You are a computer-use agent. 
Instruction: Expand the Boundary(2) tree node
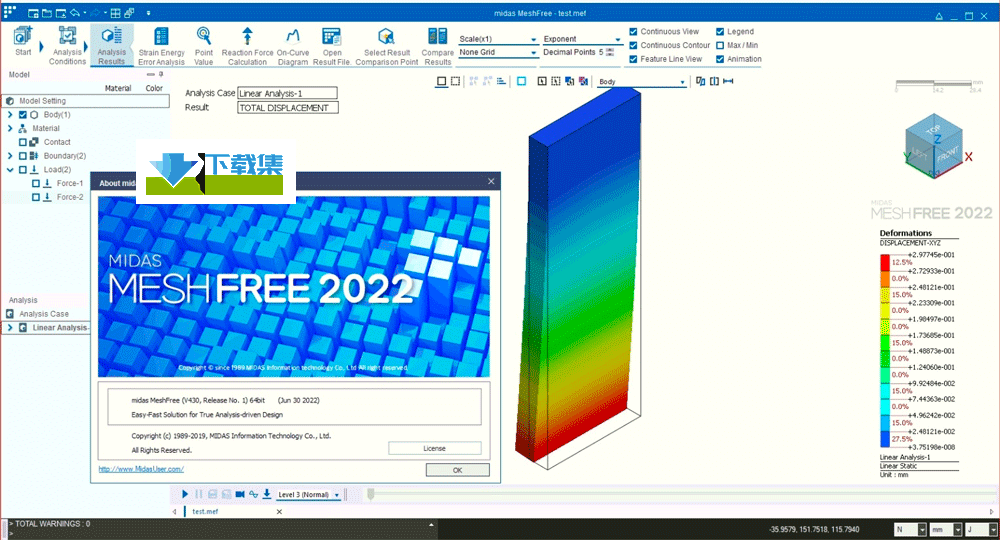10,156
